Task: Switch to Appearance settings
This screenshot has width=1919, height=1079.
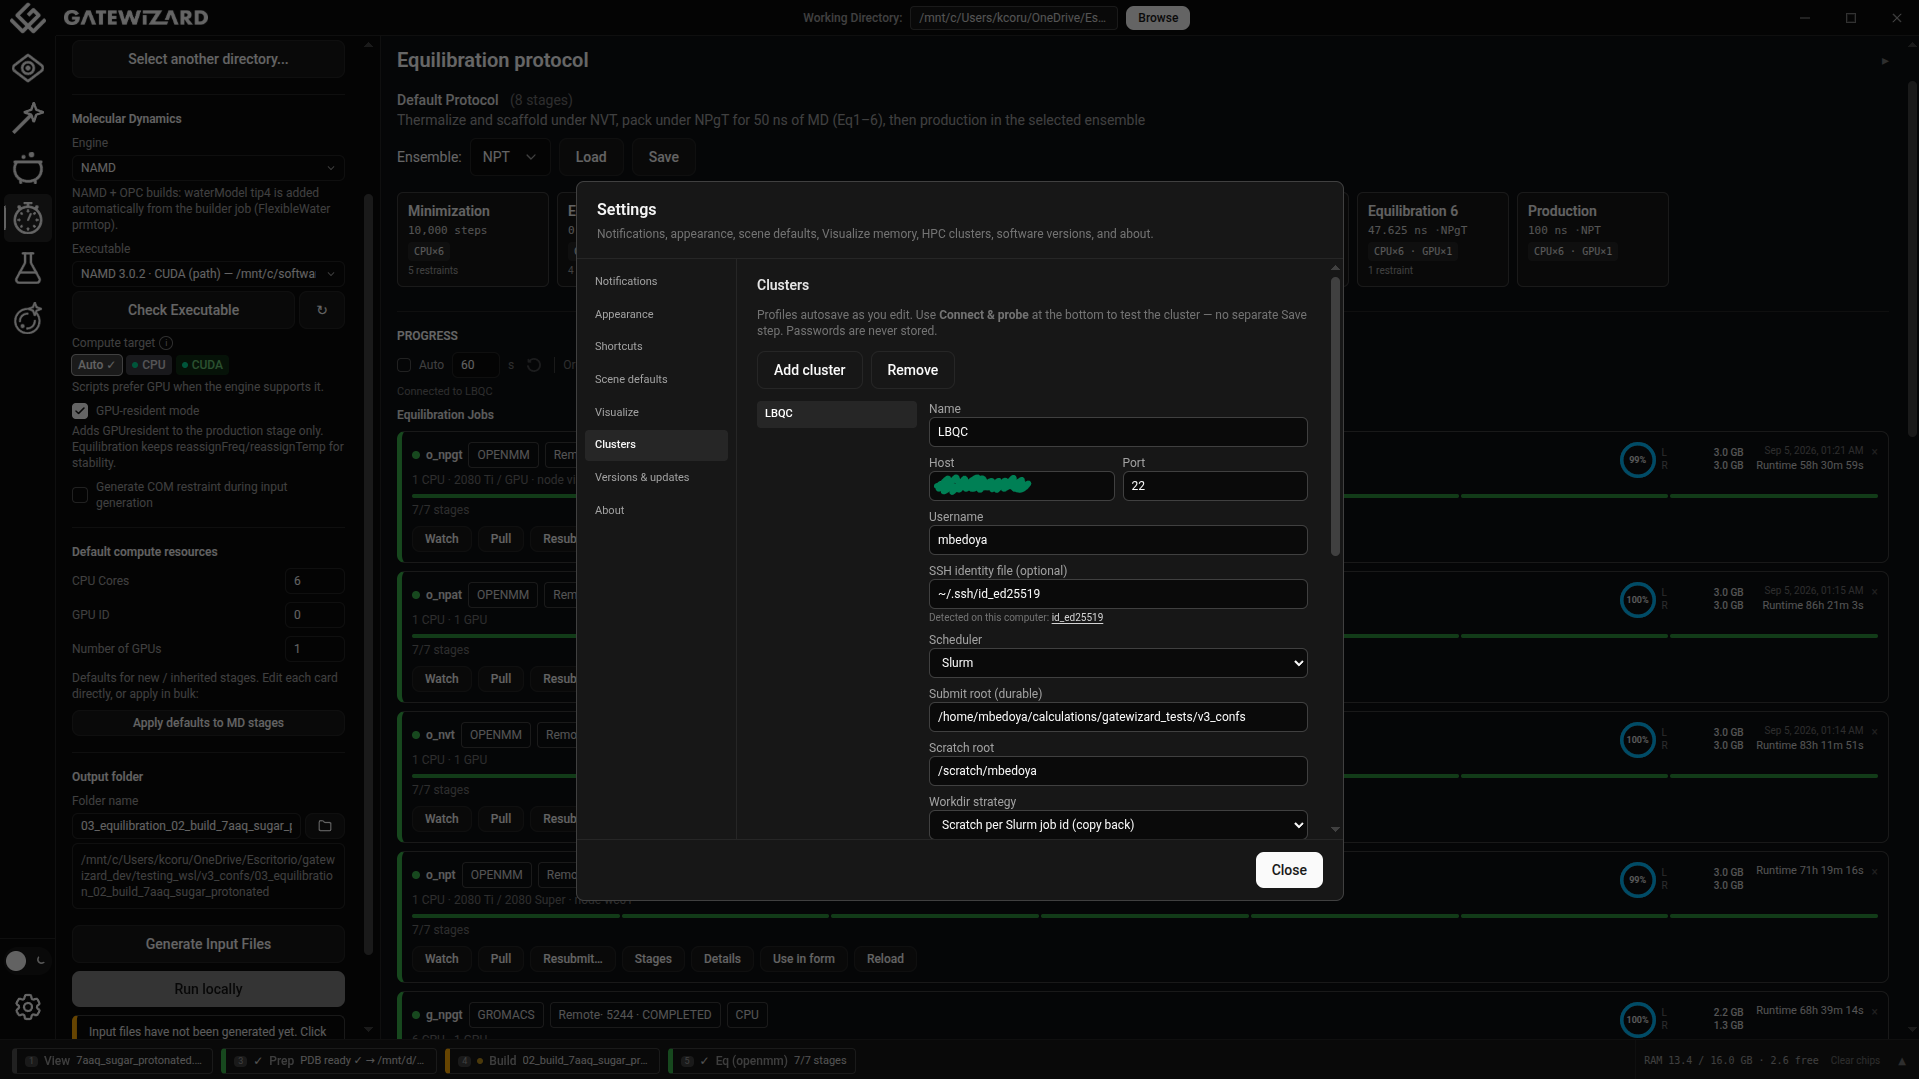Action: [x=656, y=314]
